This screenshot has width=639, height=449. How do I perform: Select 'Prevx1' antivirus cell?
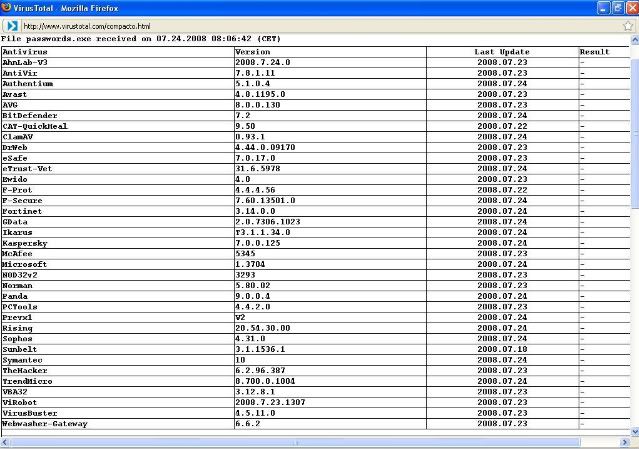tap(118, 317)
